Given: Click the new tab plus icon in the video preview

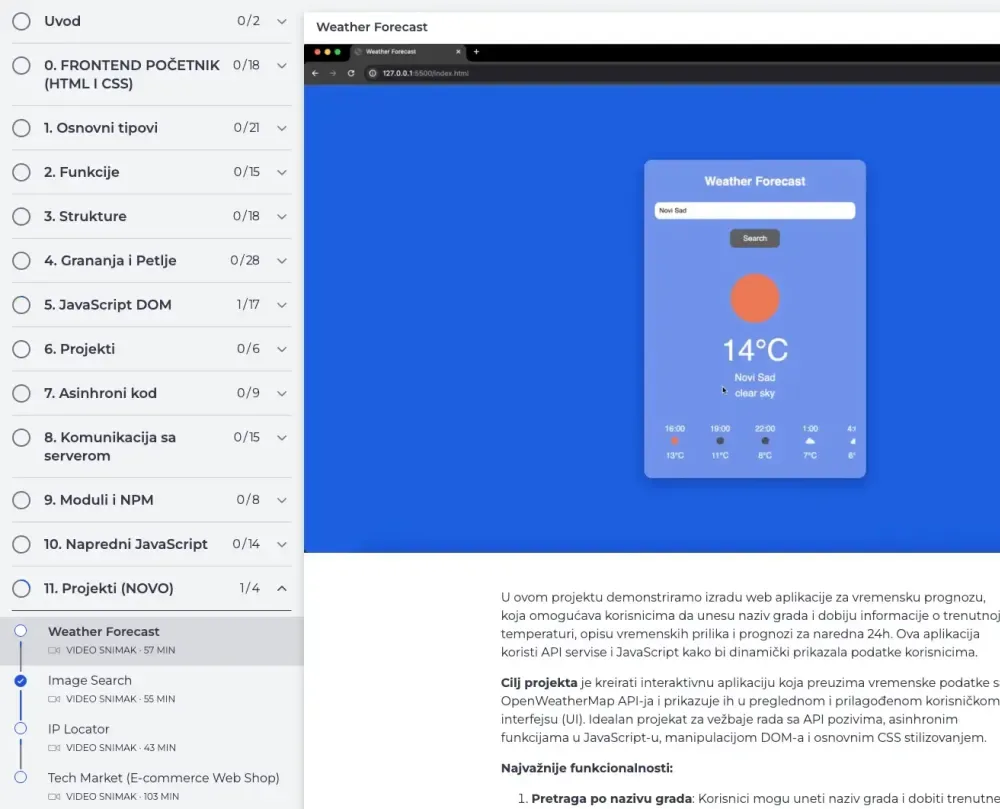Looking at the screenshot, I should [476, 52].
